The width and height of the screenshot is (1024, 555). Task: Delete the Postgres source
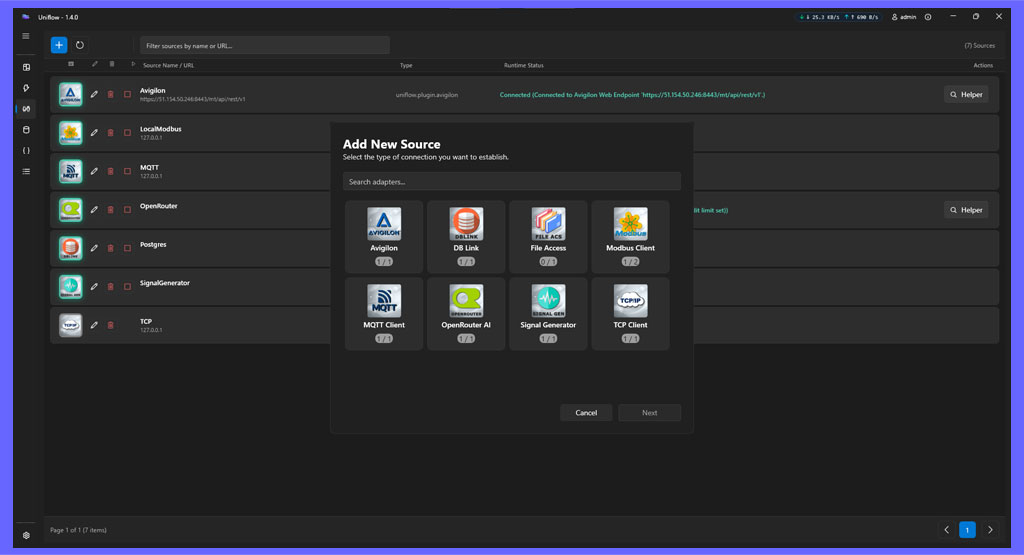pyautogui.click(x=110, y=248)
